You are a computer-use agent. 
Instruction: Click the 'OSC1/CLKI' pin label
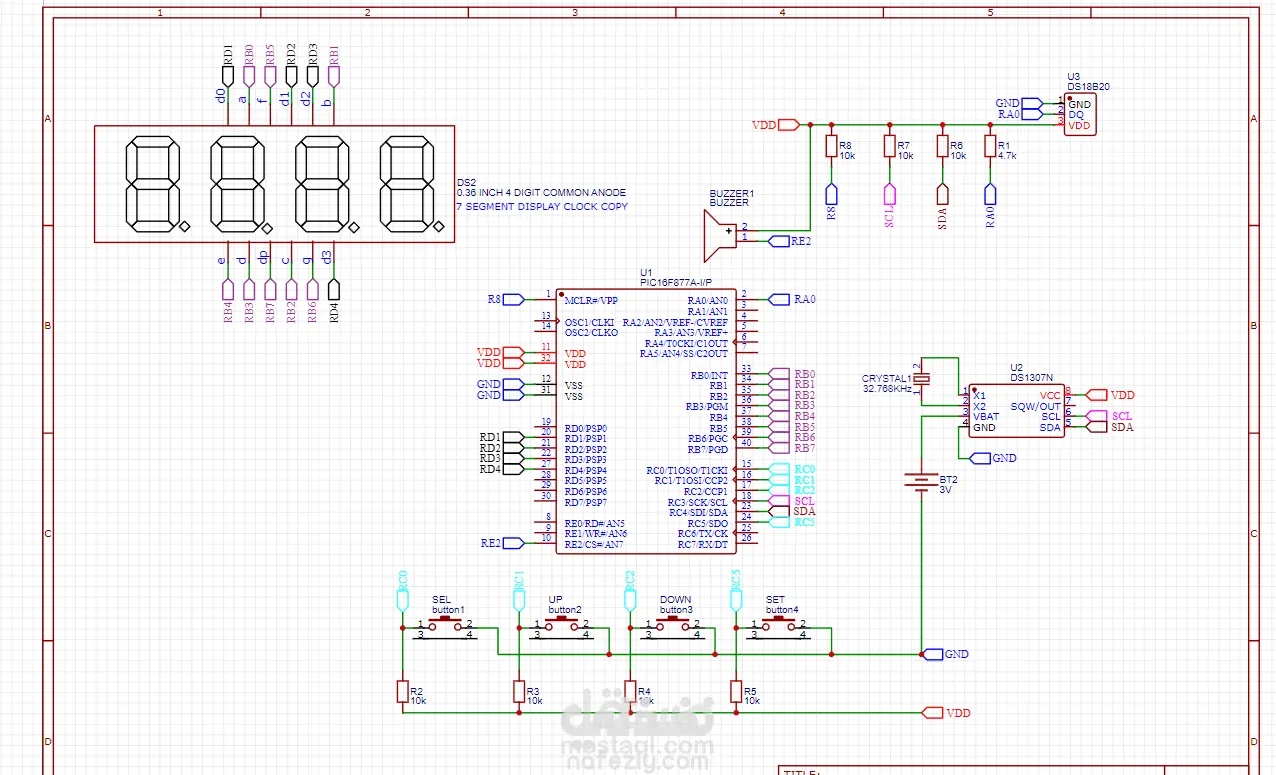[589, 322]
